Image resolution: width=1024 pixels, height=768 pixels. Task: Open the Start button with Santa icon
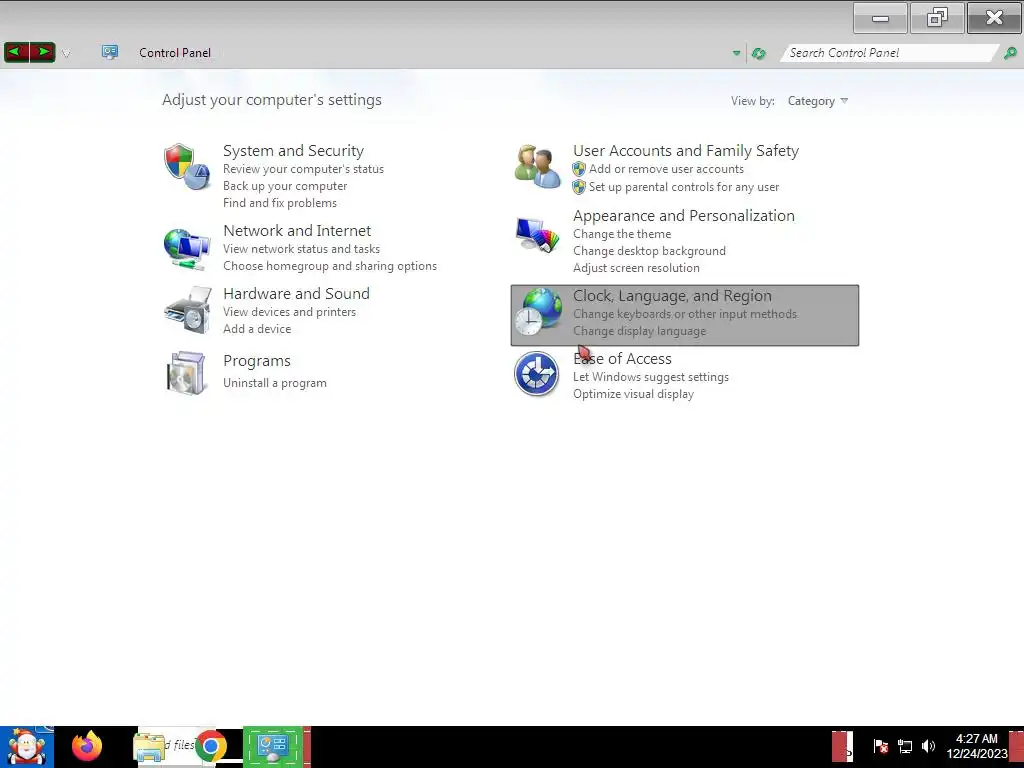pos(27,747)
